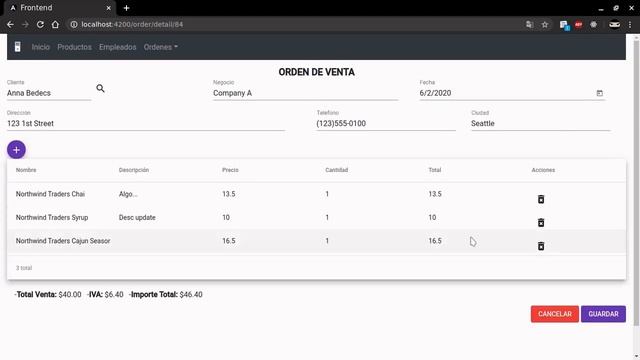Image resolution: width=640 pixels, height=360 pixels.
Task: Click the IVA $6.40 amount
Action: click(114, 294)
